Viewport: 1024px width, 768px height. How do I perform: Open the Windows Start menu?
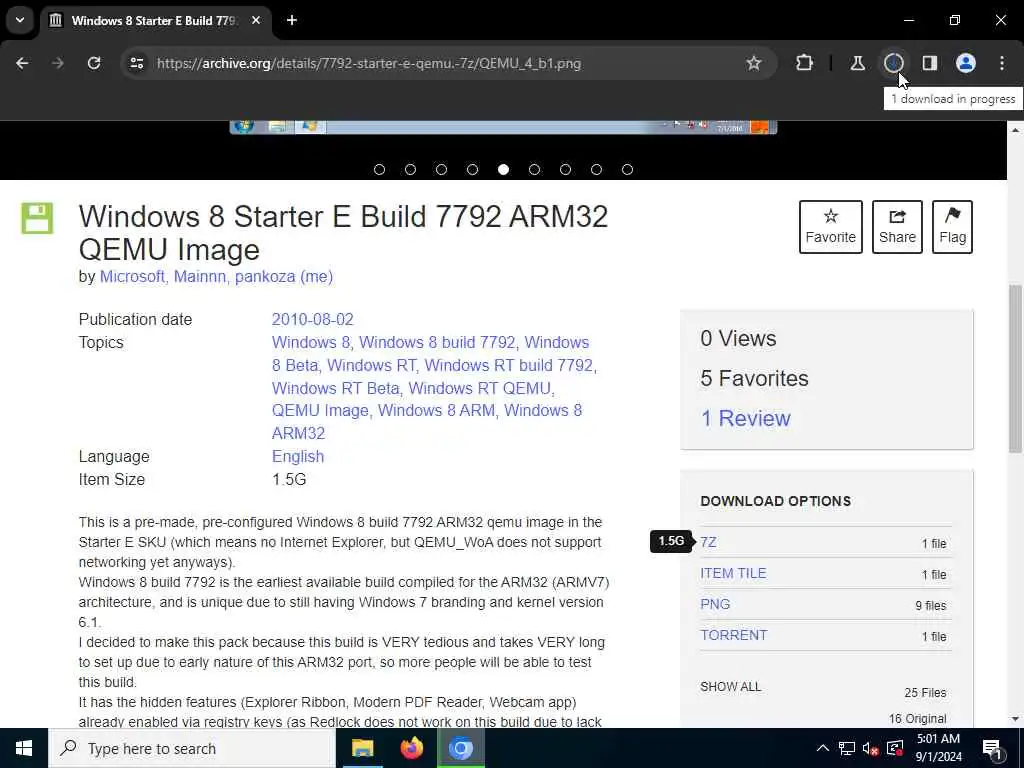[24, 748]
